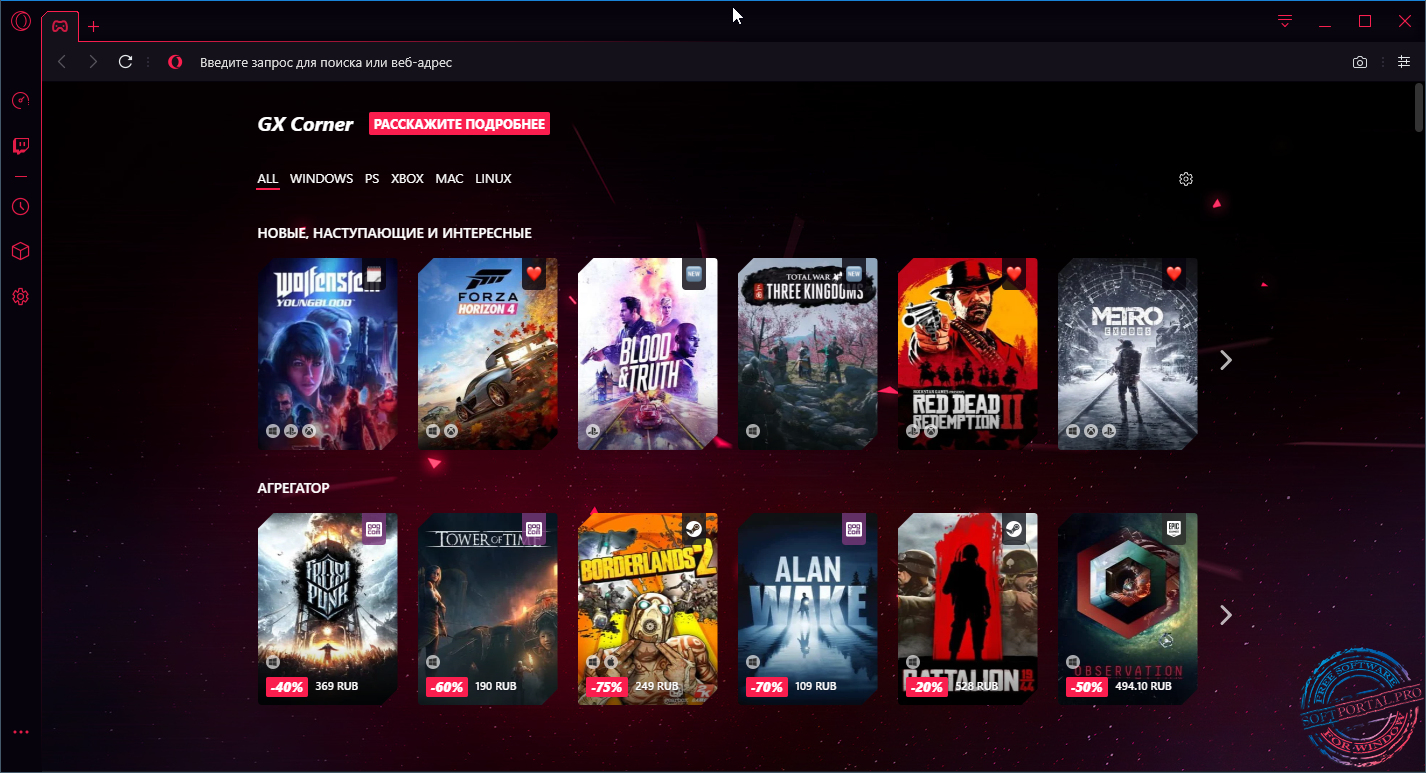Open the Metro Exodus cover art
This screenshot has width=1426, height=773.
pyautogui.click(x=1128, y=354)
